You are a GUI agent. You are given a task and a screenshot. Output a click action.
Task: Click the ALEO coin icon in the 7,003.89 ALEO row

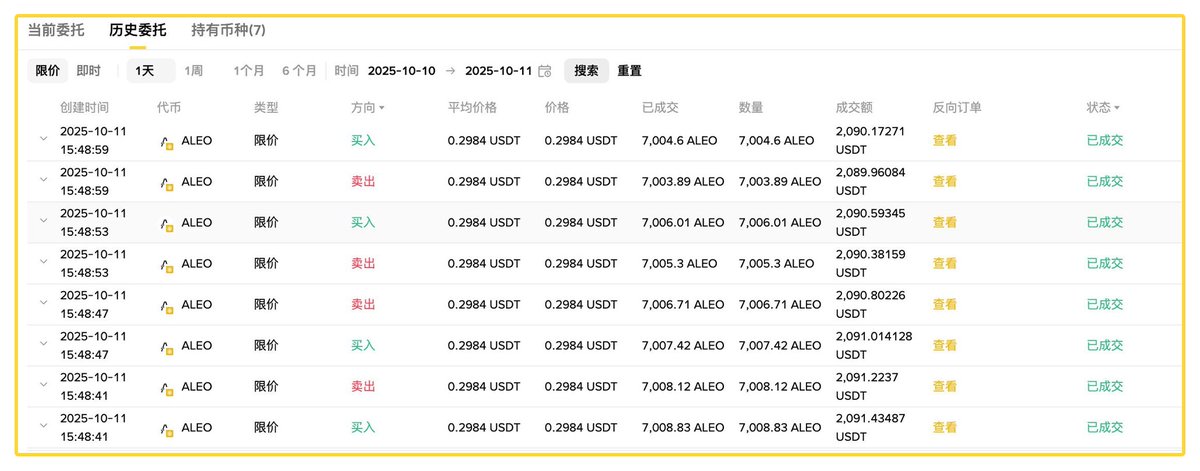click(167, 182)
